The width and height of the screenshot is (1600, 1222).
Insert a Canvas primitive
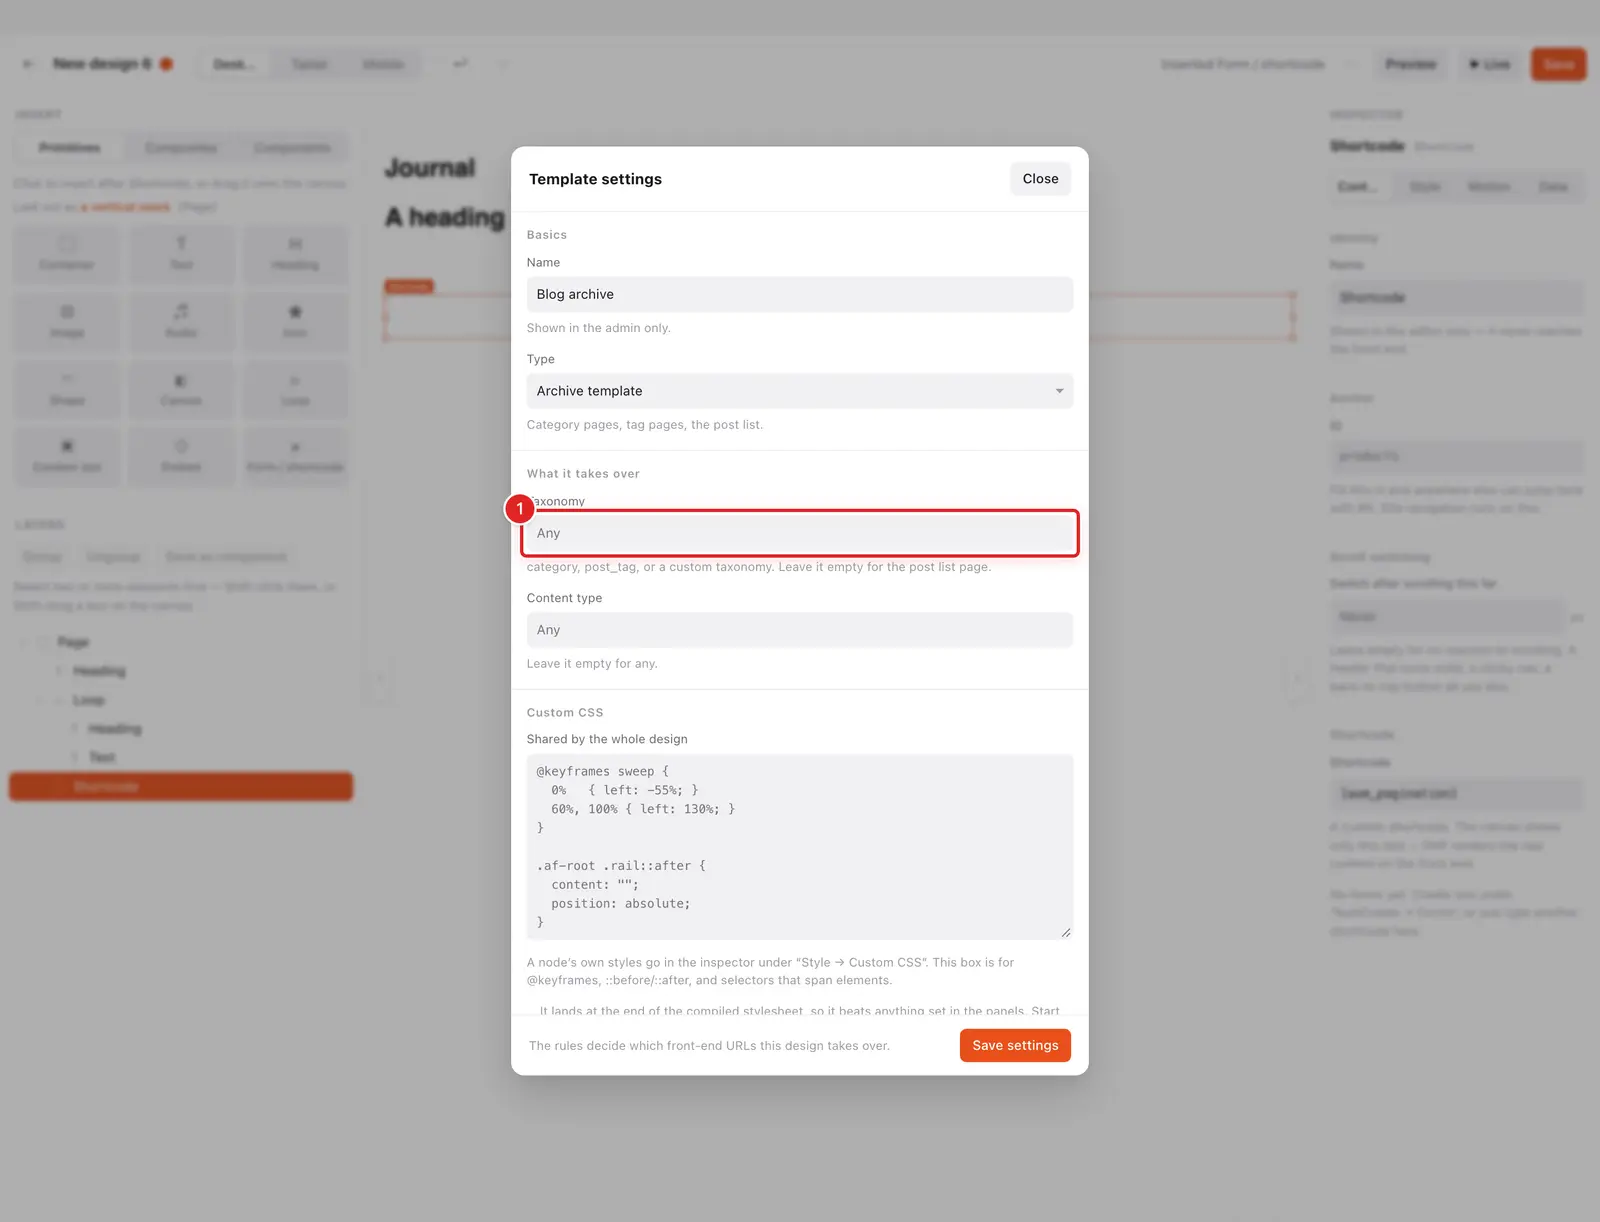click(x=181, y=390)
